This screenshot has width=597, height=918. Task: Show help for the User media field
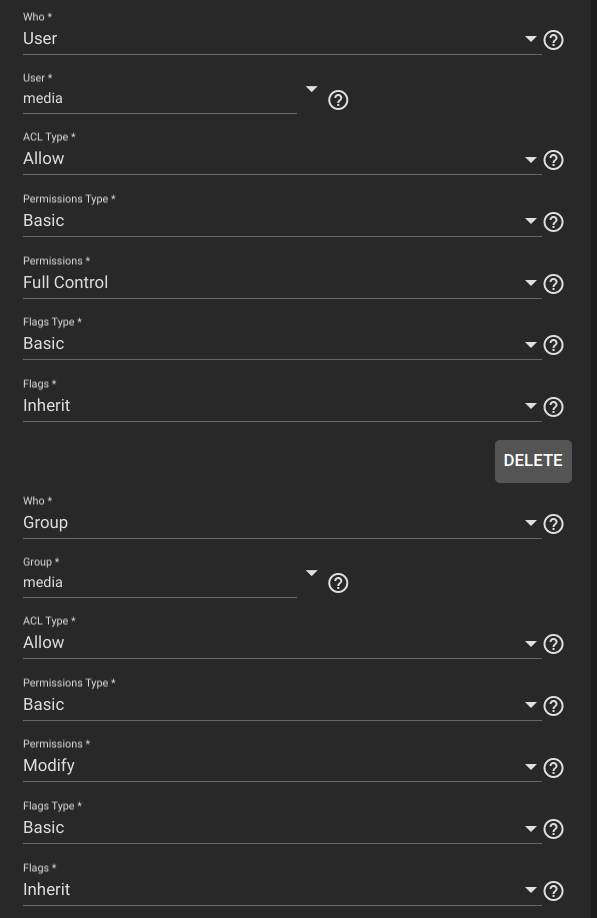pyautogui.click(x=338, y=100)
